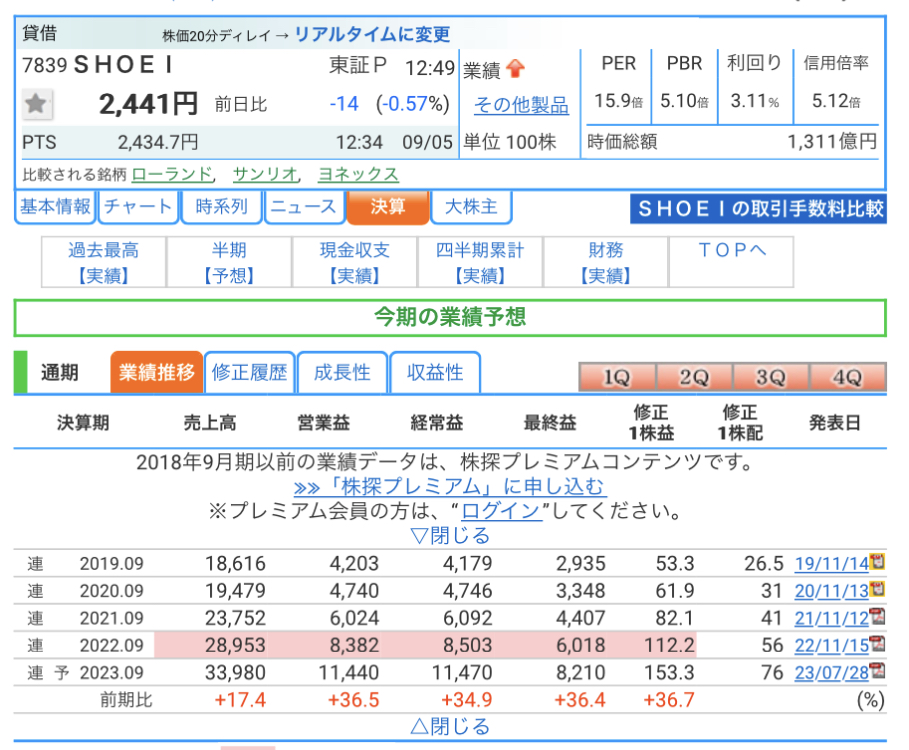Open announcement date 21/11/12

(831, 618)
